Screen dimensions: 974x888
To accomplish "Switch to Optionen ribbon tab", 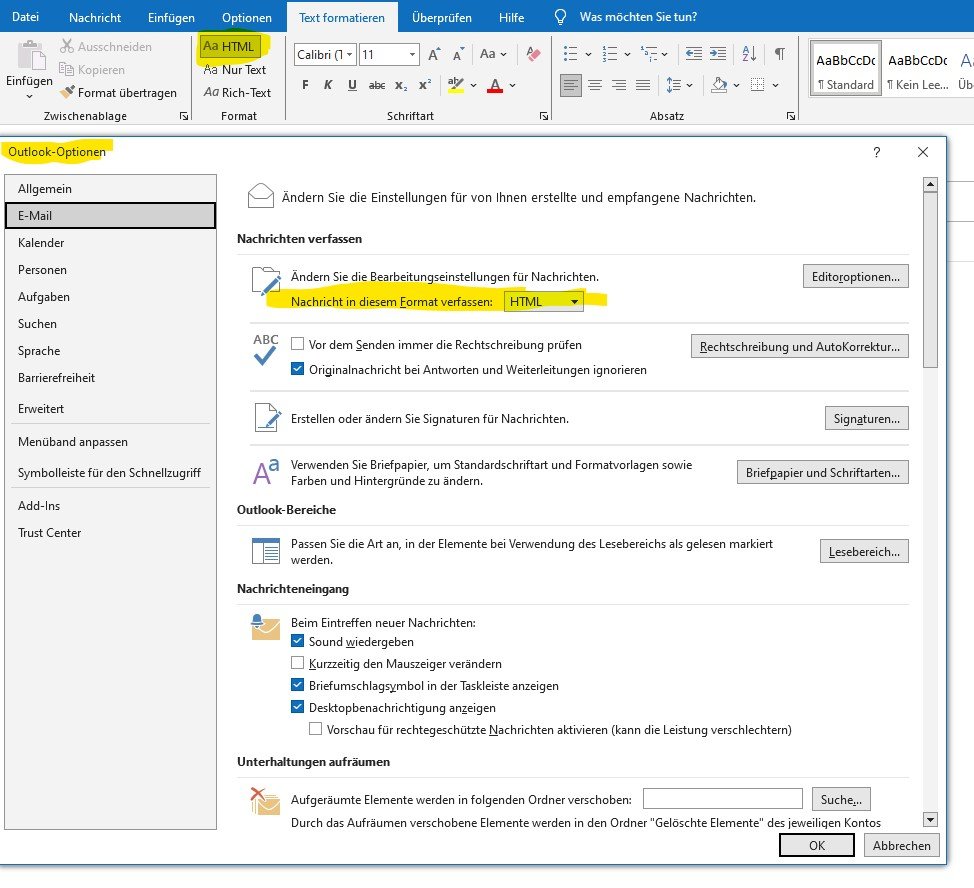I will [247, 17].
